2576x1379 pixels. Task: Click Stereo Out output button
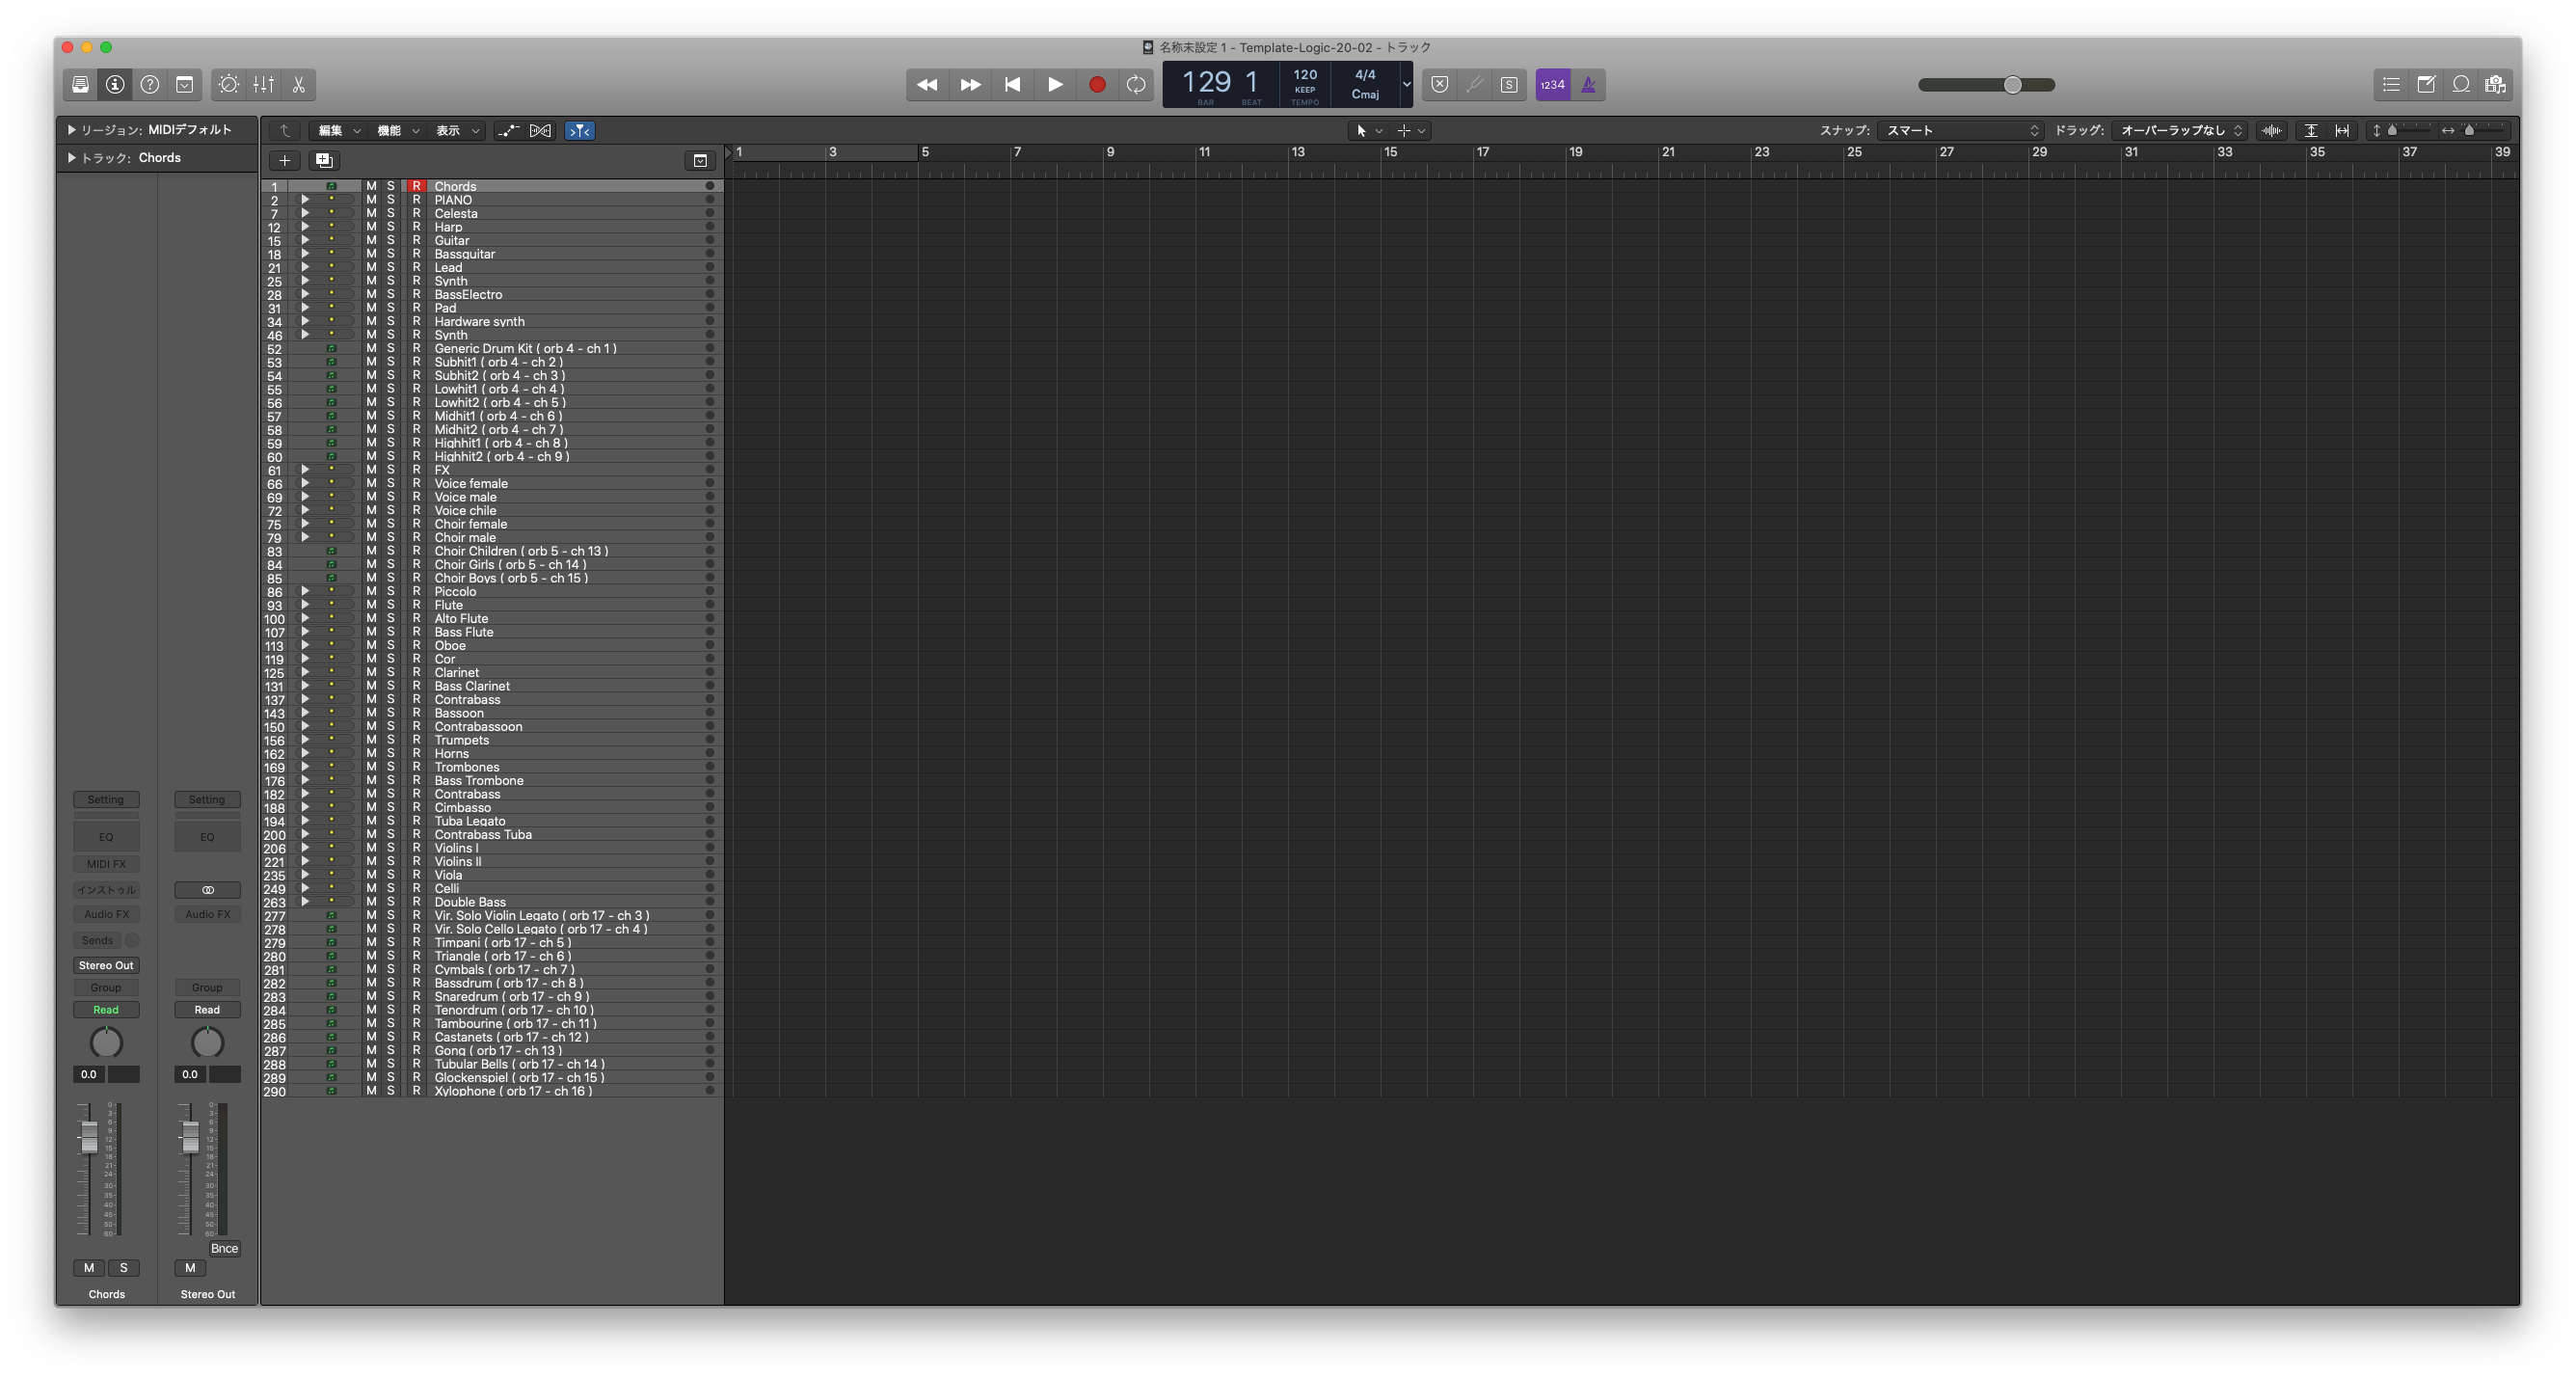tap(106, 965)
